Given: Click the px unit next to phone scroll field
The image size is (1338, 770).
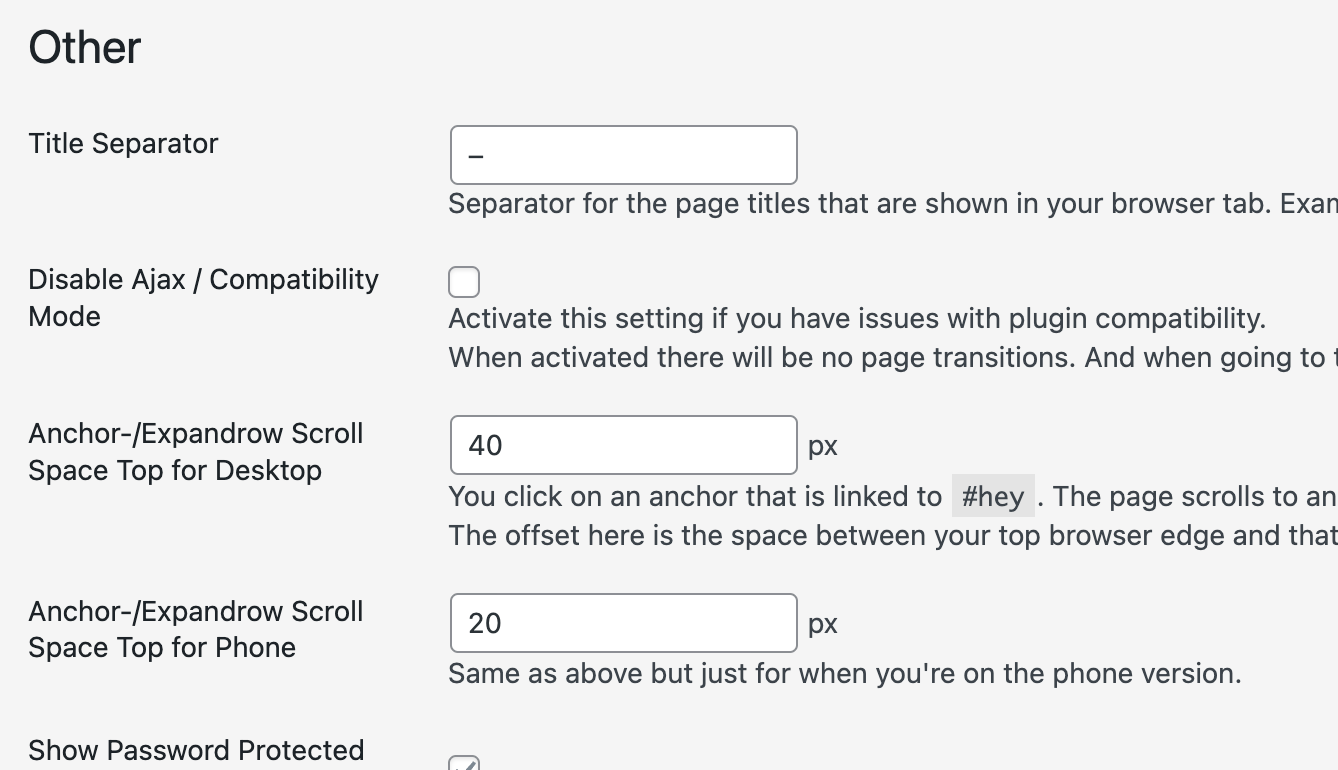Looking at the screenshot, I should (x=822, y=622).
